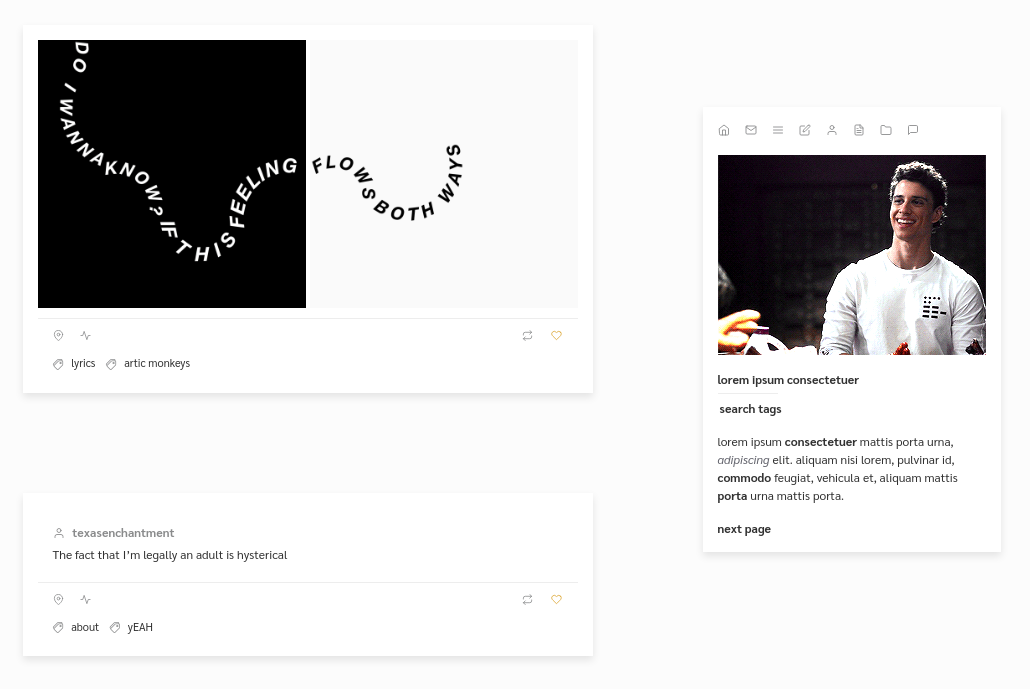
Task: Open permalink pin on lyrics post
Action: tap(58, 336)
